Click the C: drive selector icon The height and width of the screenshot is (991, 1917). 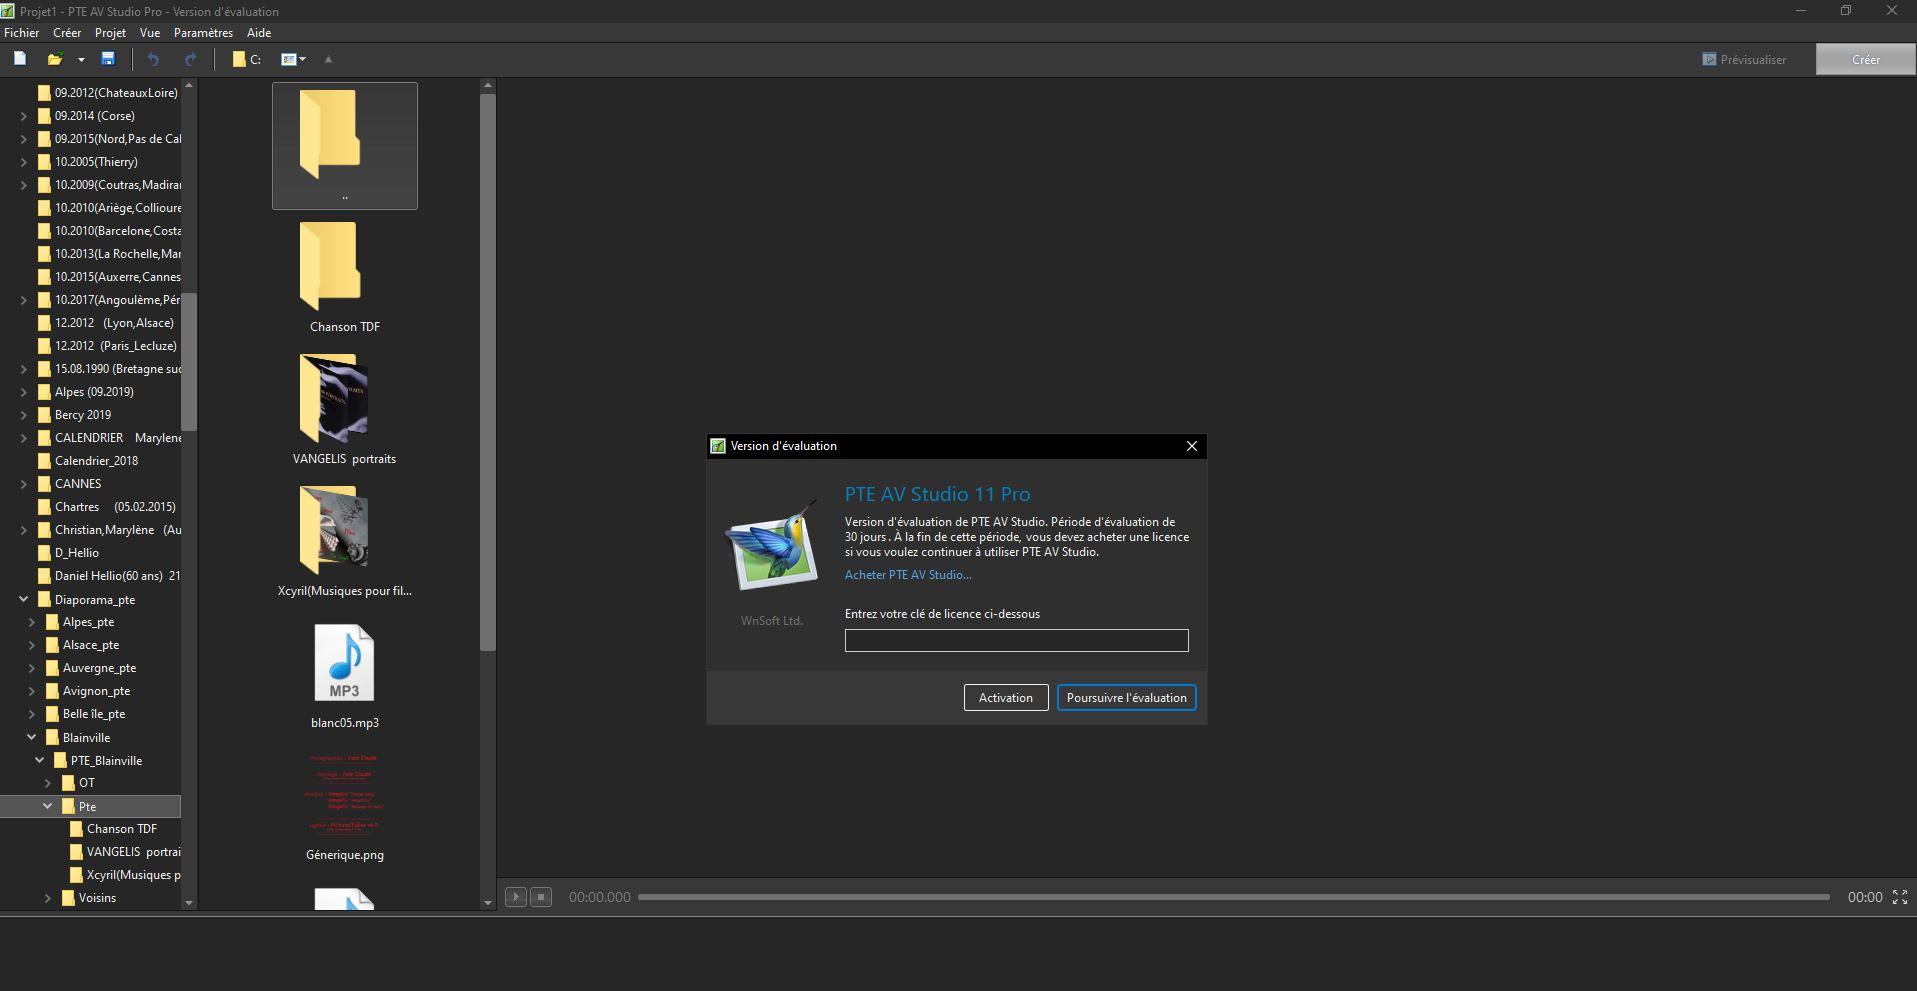[x=247, y=59]
